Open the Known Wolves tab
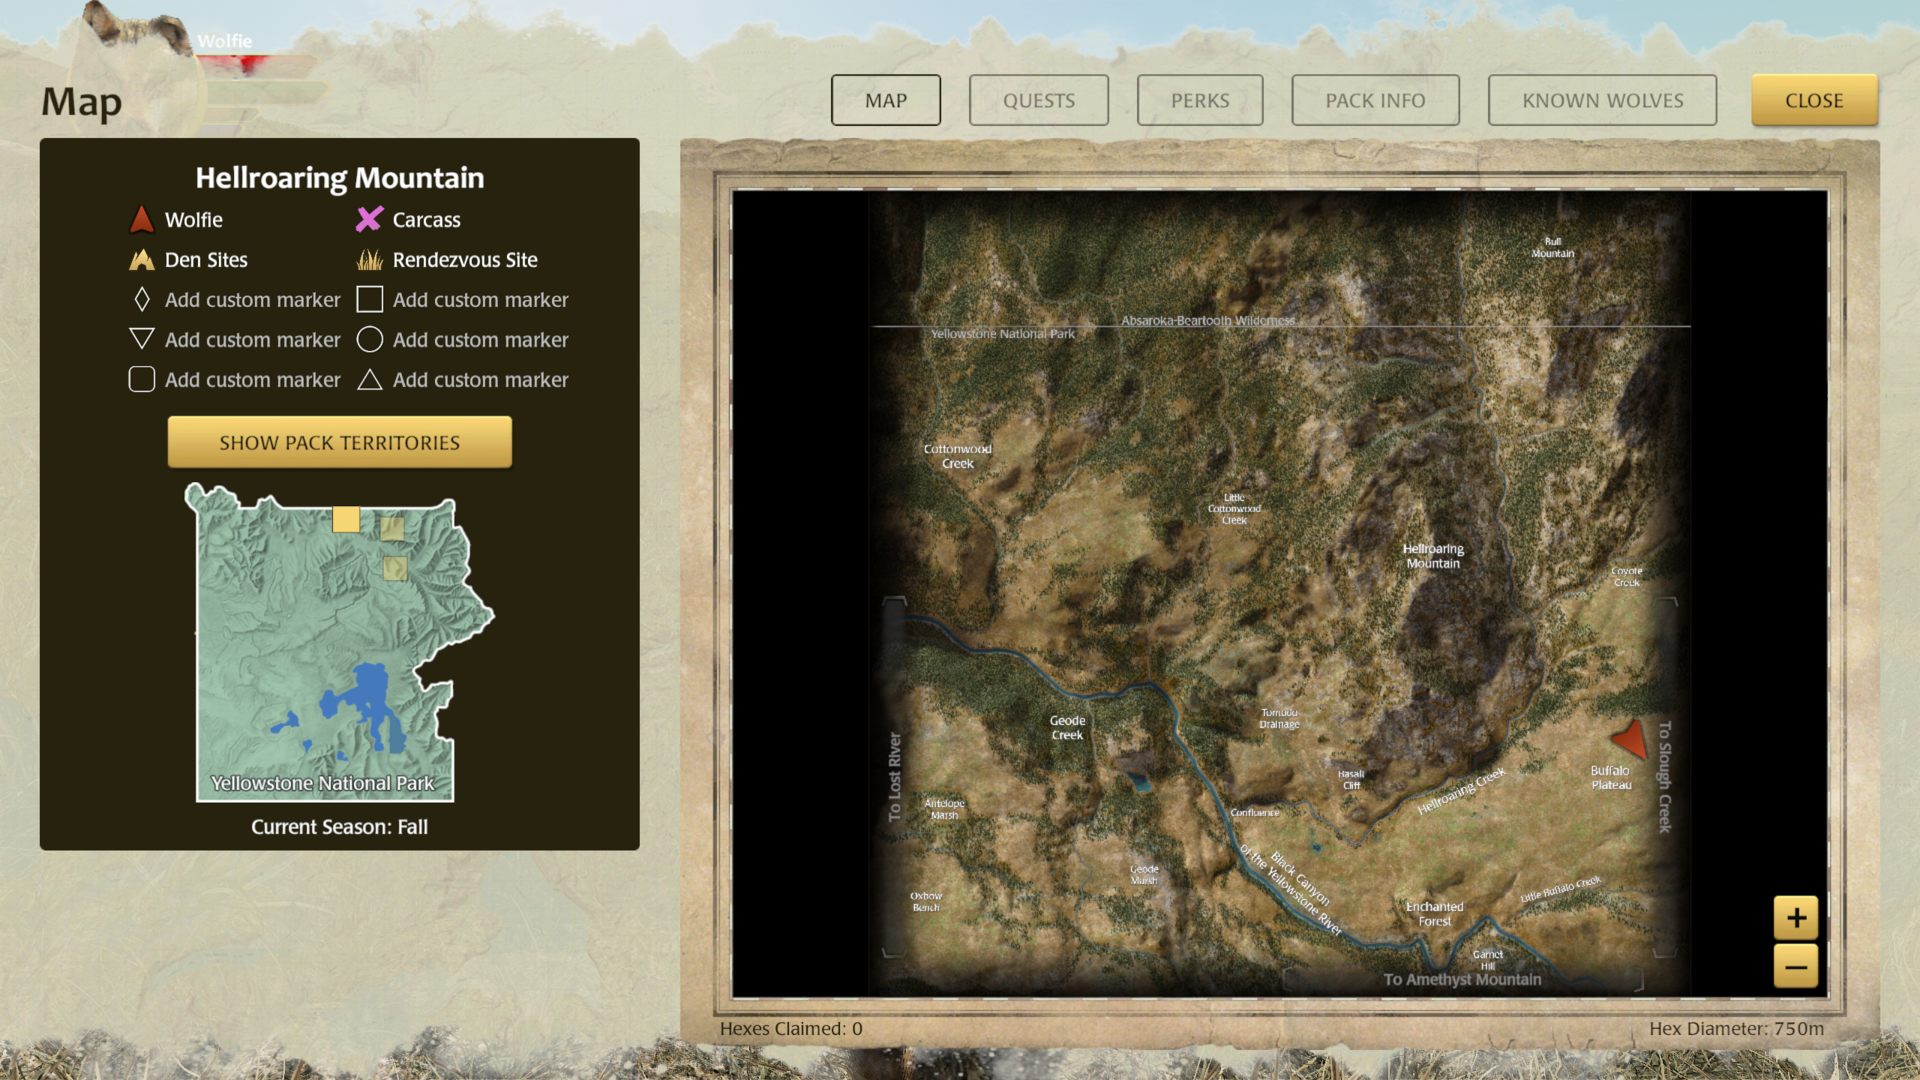1920x1080 pixels. click(x=1602, y=100)
